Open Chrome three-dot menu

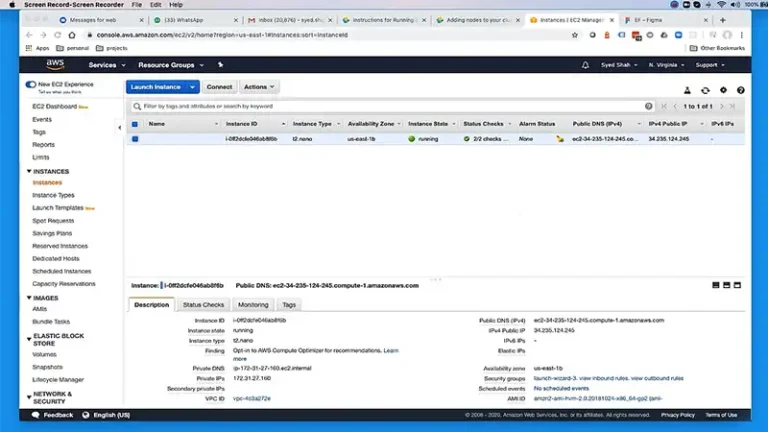(742, 35)
